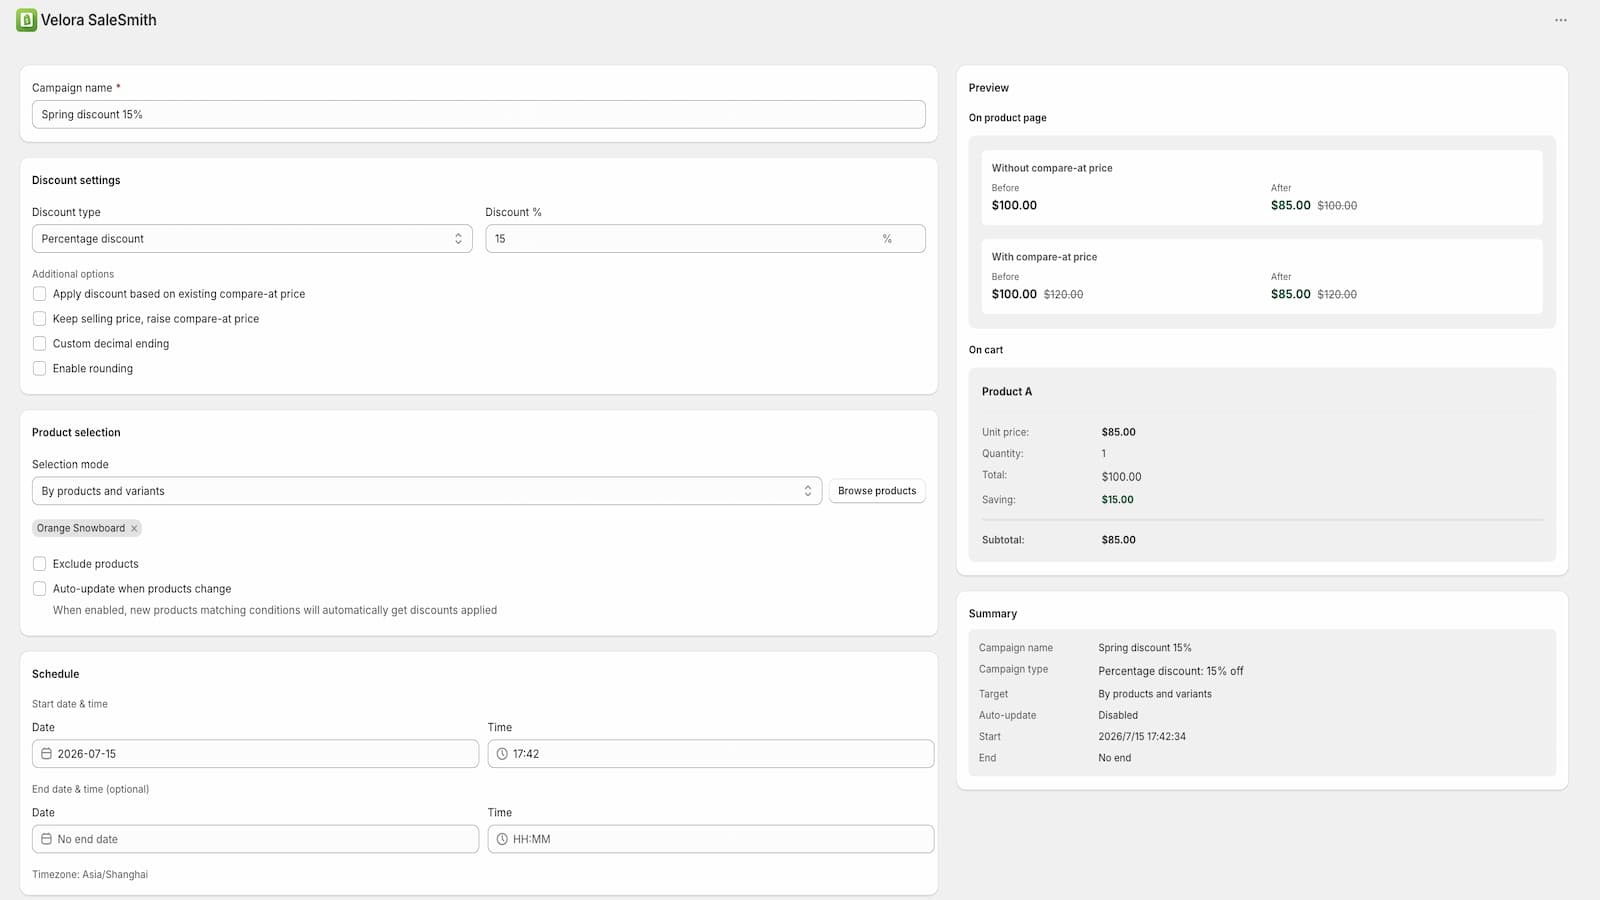Click the 'With compare-at price' preview label

pyautogui.click(x=1044, y=257)
